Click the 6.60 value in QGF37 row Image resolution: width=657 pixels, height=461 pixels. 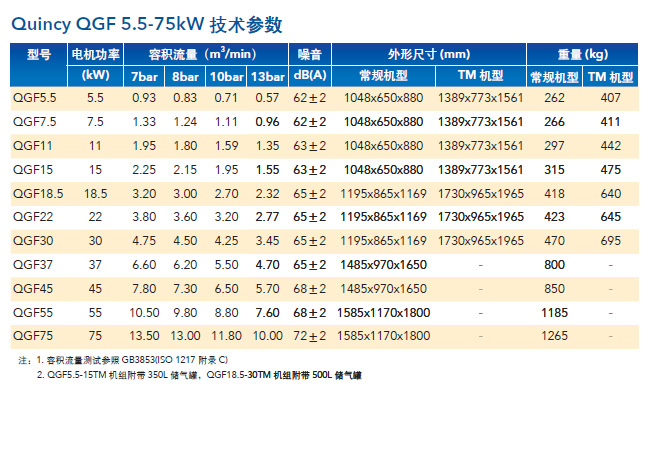(144, 265)
